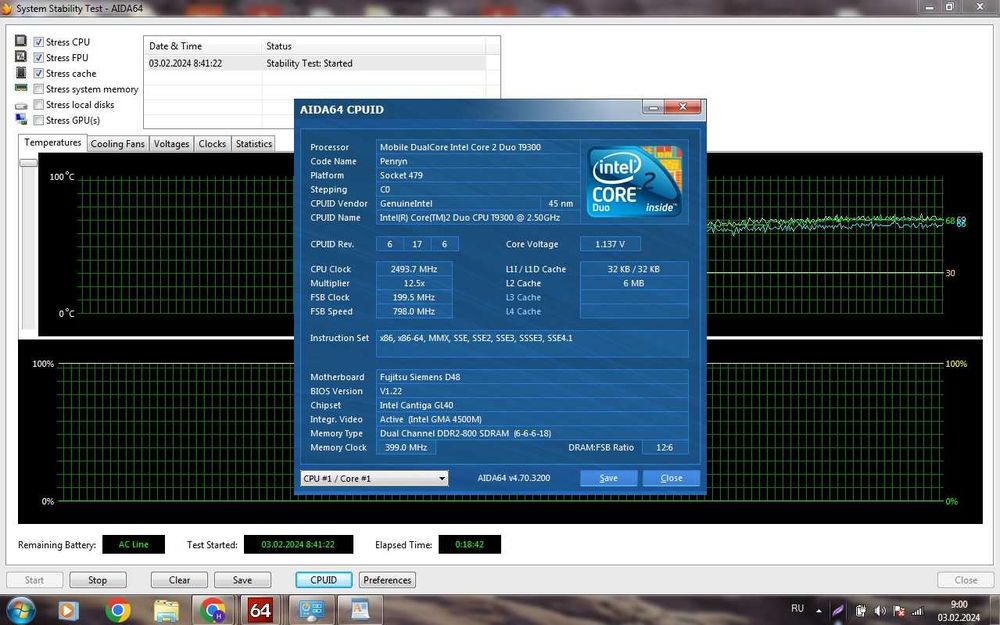Click the monitor icon beside Stress GPU(s)
Viewport: 1000px width, 625px height.
point(21,119)
